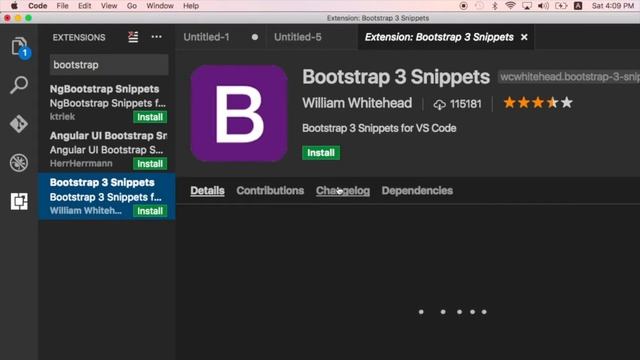Click the HerrHerrmann author name

(81, 164)
